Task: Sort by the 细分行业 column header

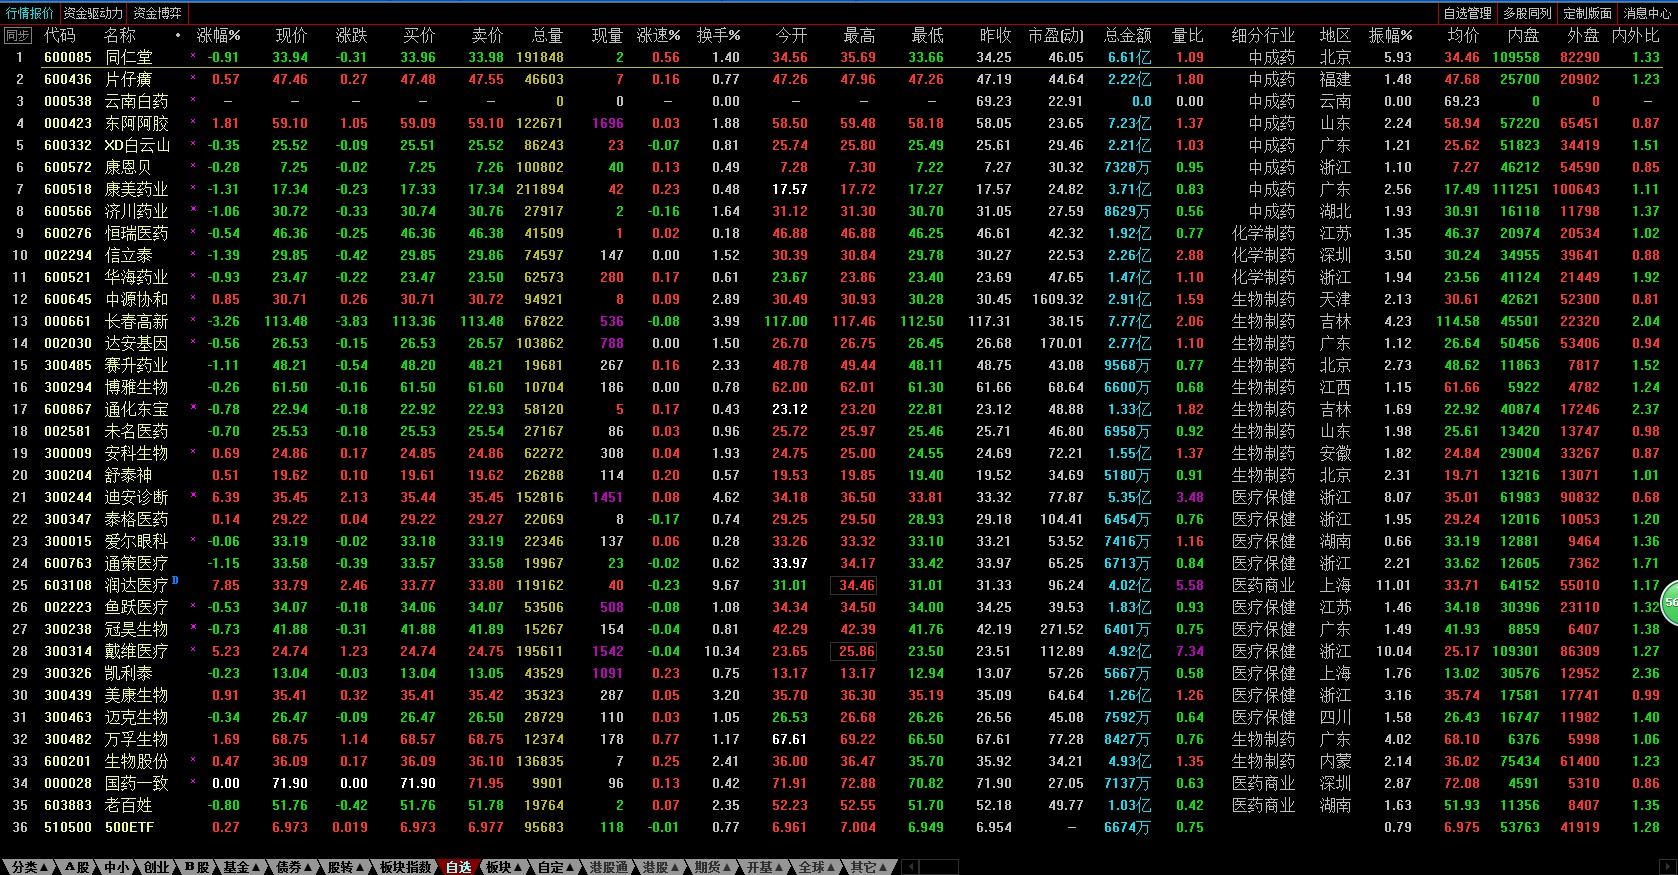Action: (x=1263, y=35)
